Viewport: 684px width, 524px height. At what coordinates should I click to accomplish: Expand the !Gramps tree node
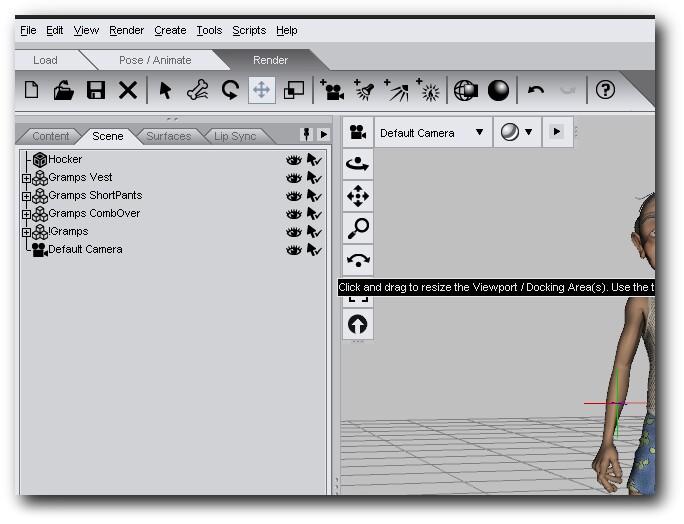coord(26,232)
